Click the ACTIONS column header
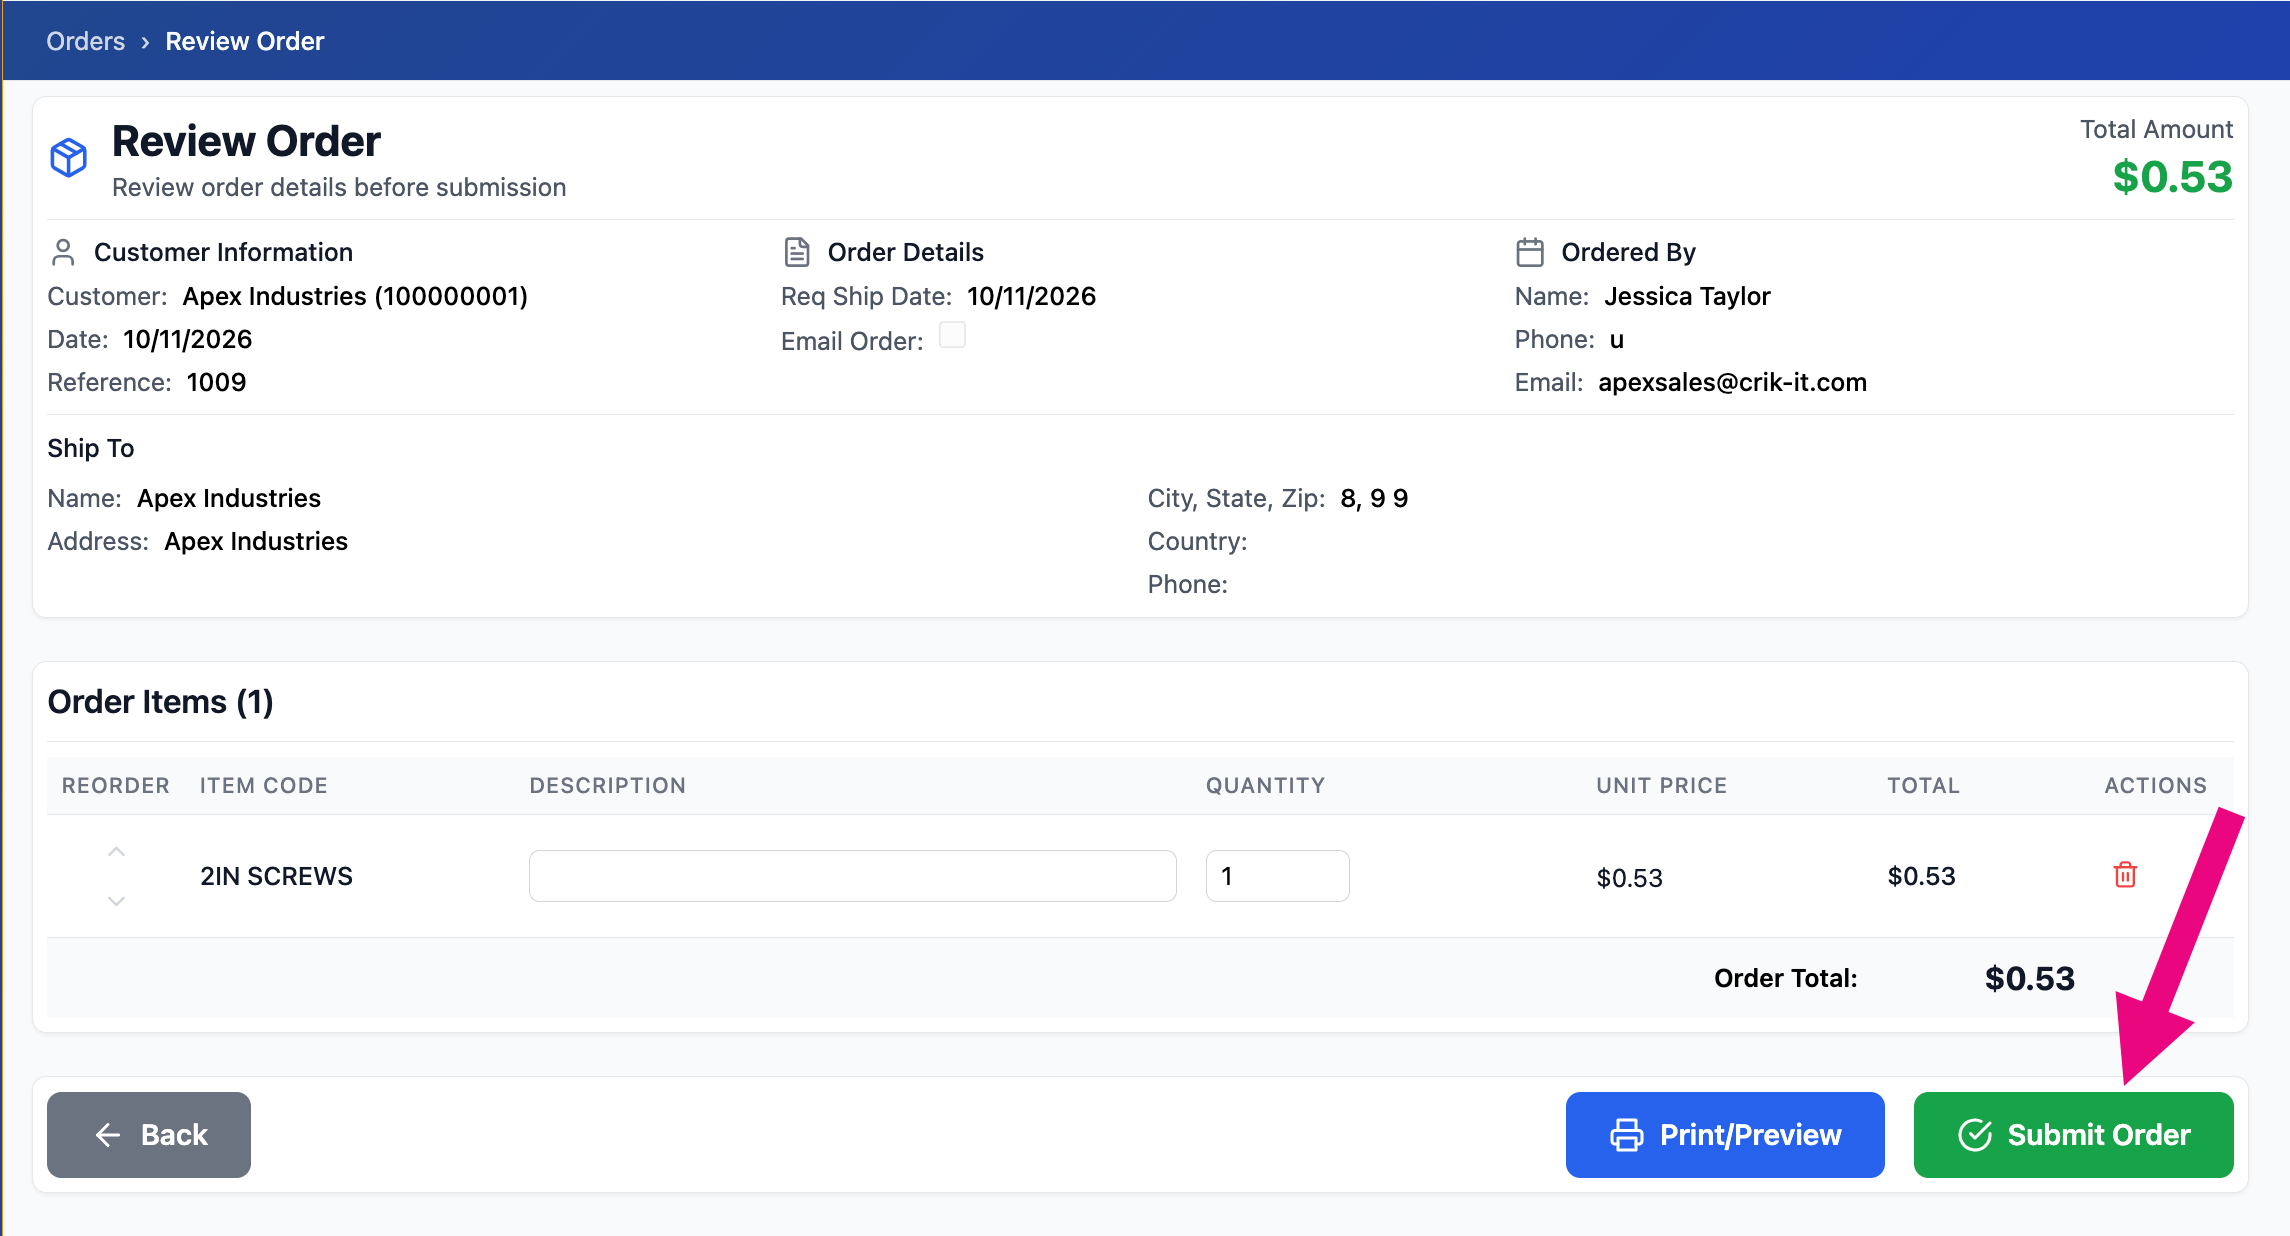Image resolution: width=2290 pixels, height=1236 pixels. coord(2155,786)
